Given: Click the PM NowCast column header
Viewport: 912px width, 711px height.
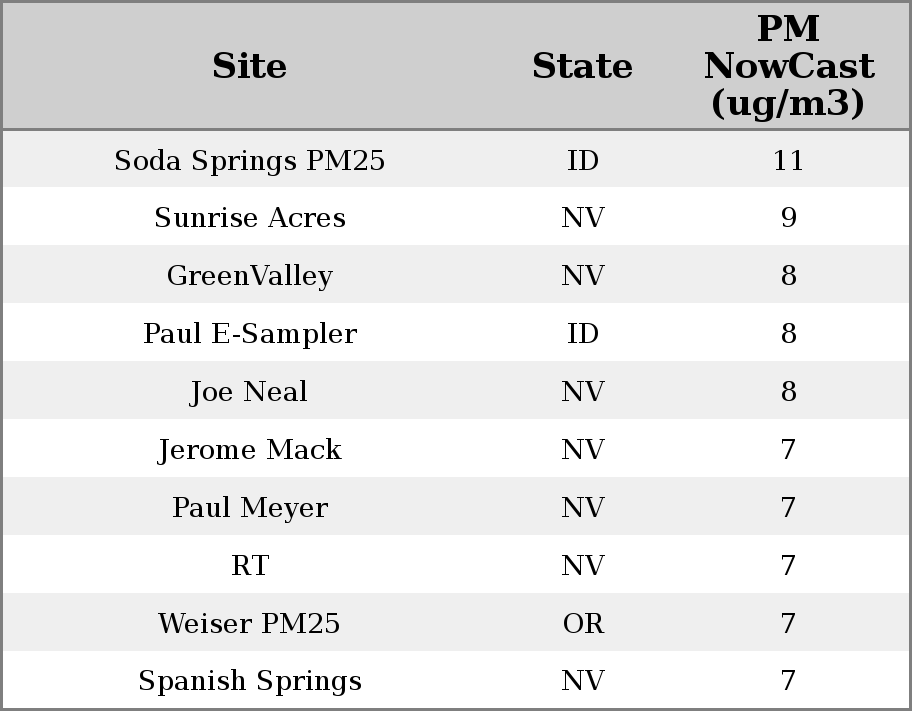Looking at the screenshot, I should (788, 67).
